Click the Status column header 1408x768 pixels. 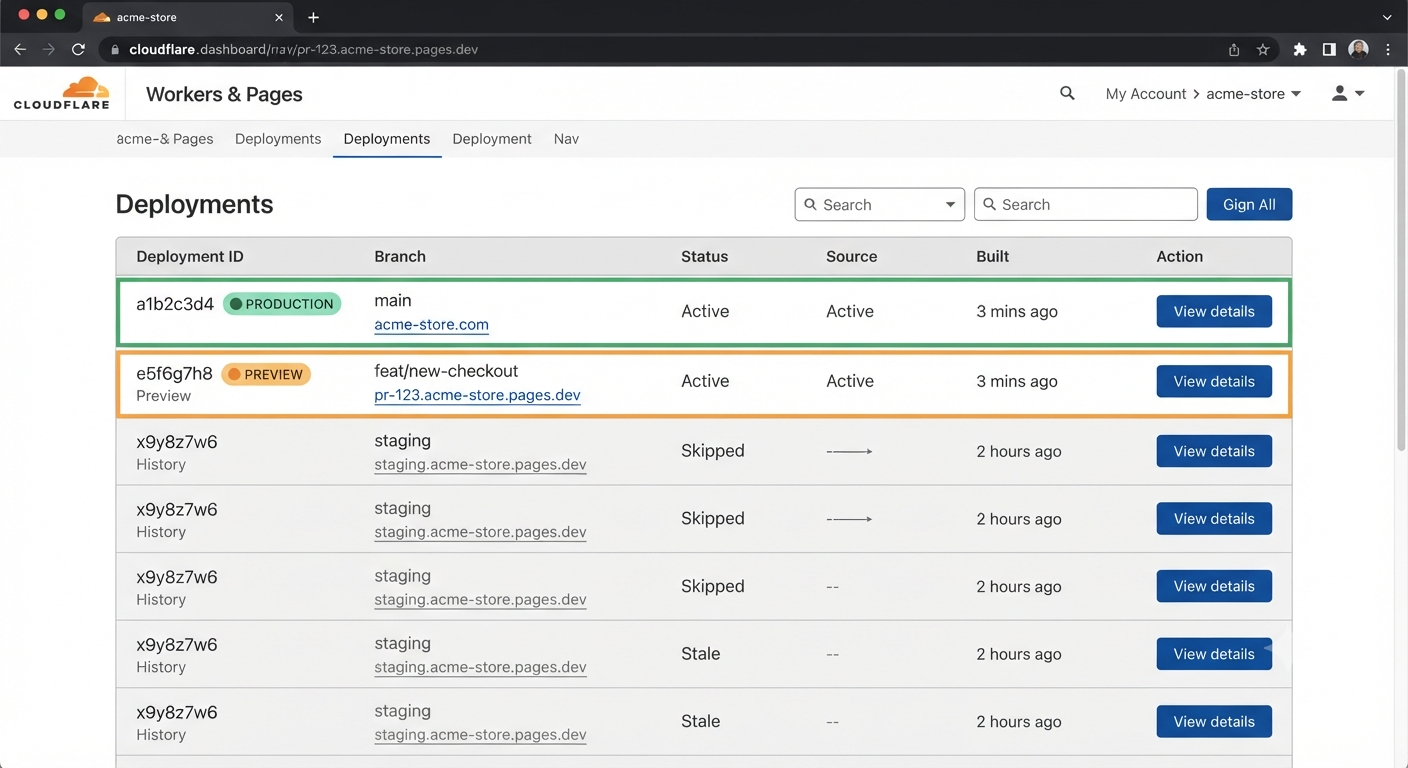705,256
